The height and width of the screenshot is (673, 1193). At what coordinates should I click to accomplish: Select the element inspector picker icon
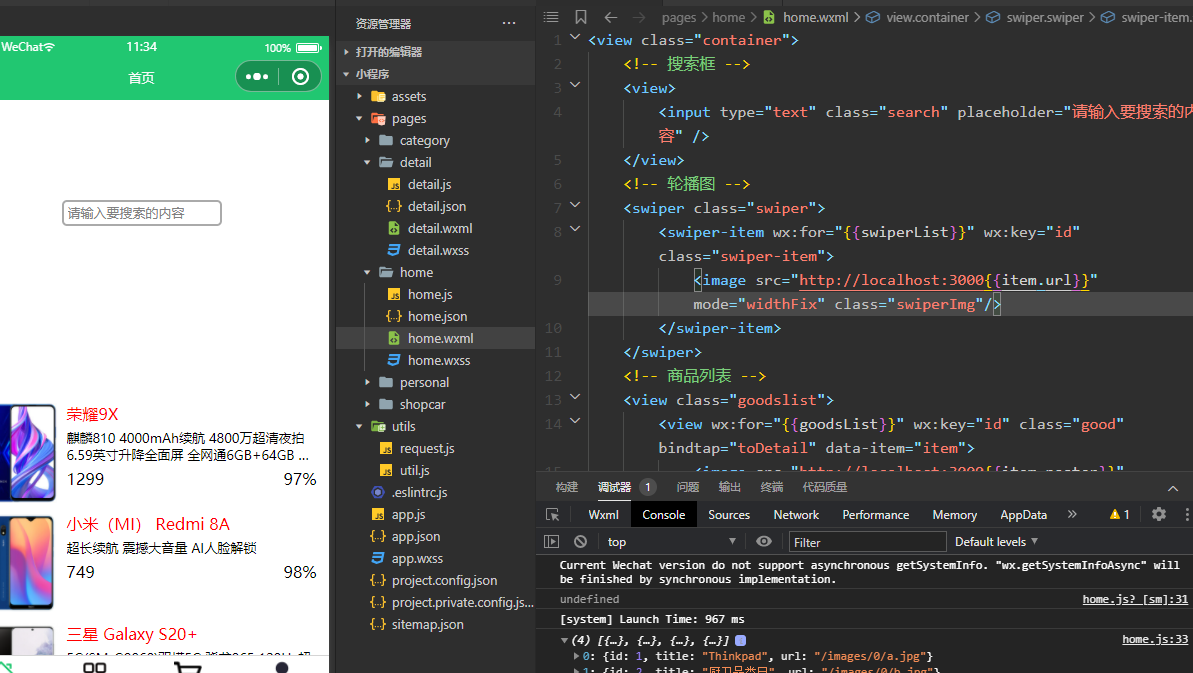[553, 515]
